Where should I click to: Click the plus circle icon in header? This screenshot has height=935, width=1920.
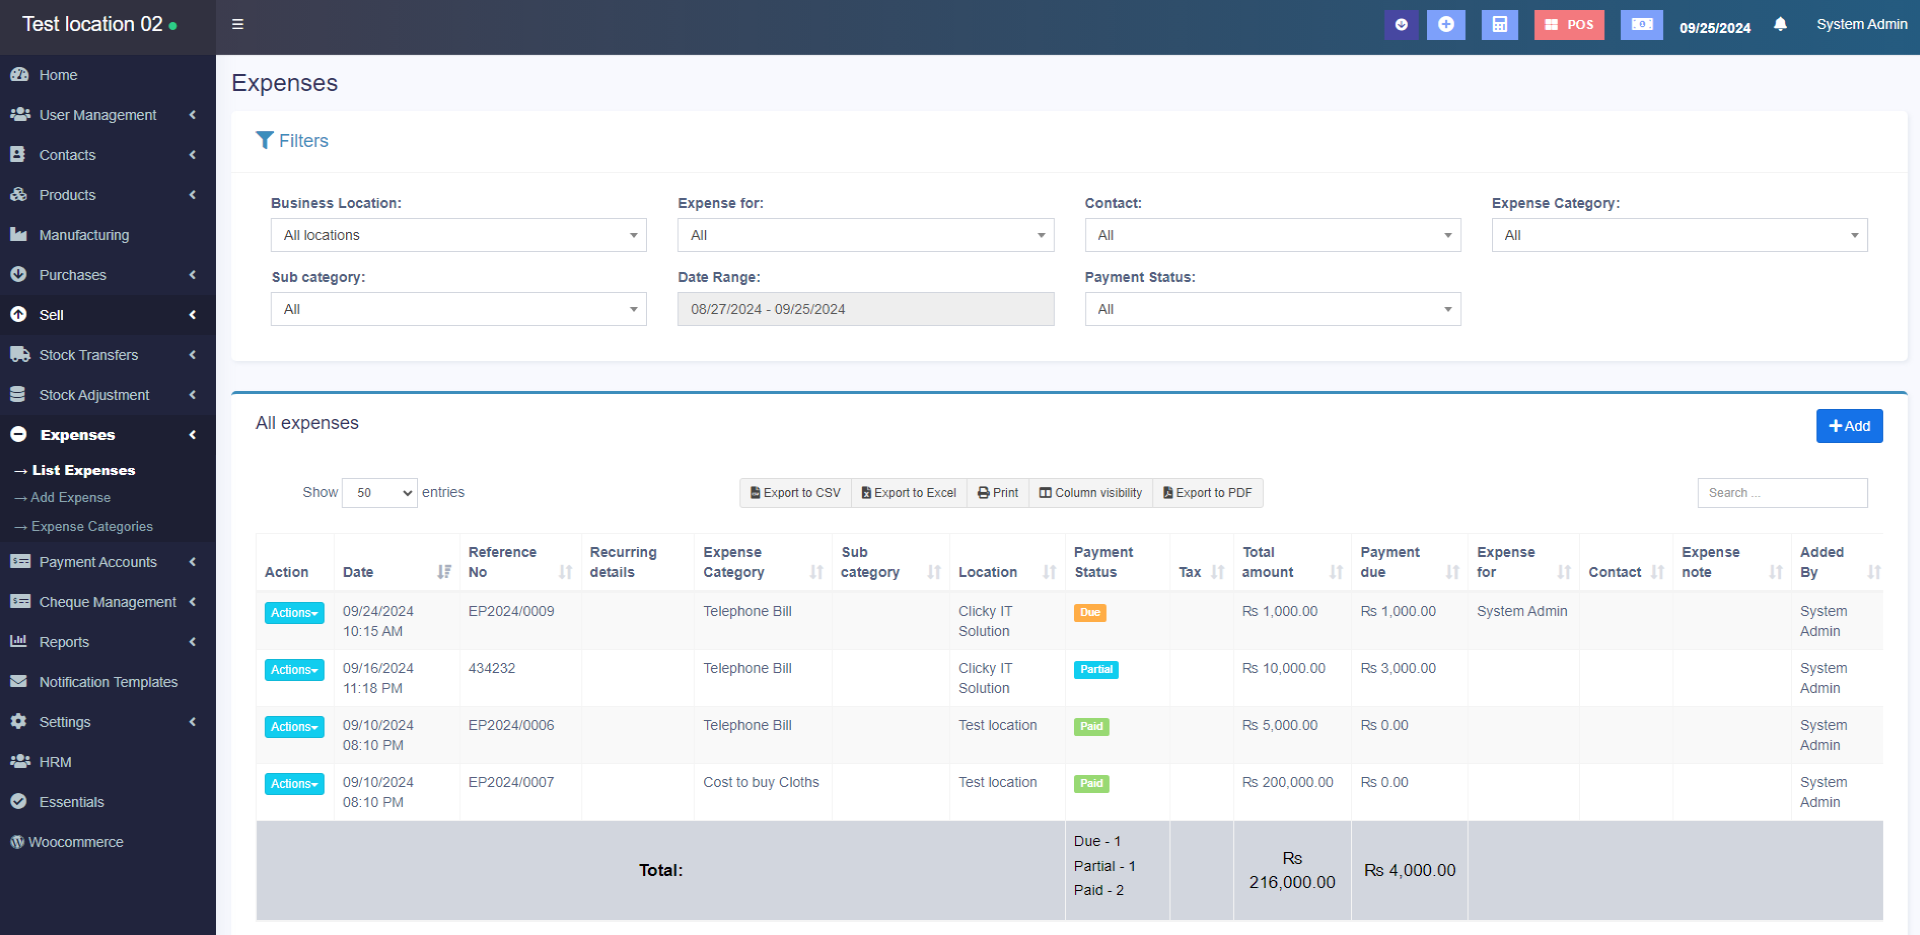(1446, 25)
